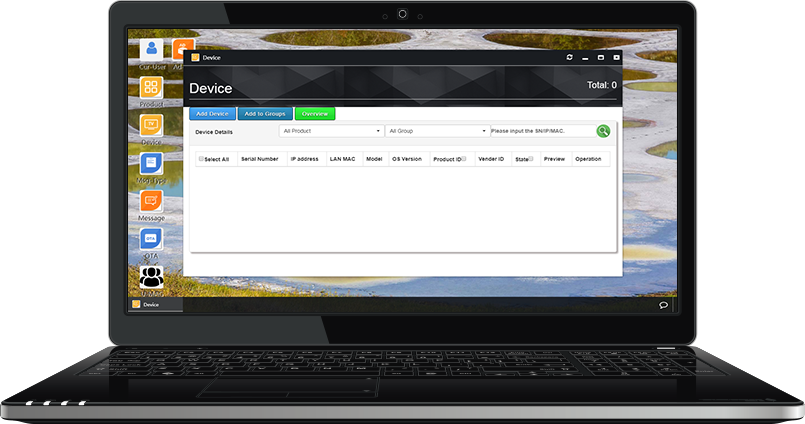The height and width of the screenshot is (424, 805).
Task: Click the green search magnifier icon
Action: 603,131
